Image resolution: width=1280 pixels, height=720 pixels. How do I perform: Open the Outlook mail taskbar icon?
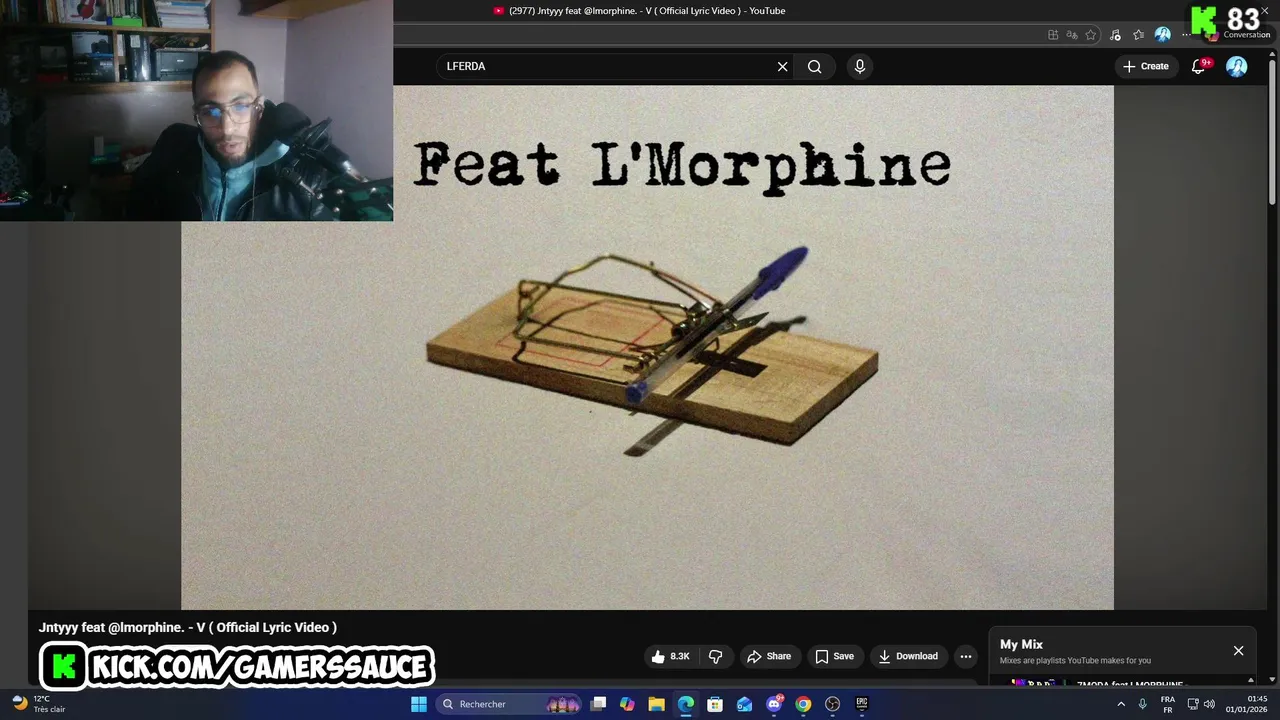point(744,704)
